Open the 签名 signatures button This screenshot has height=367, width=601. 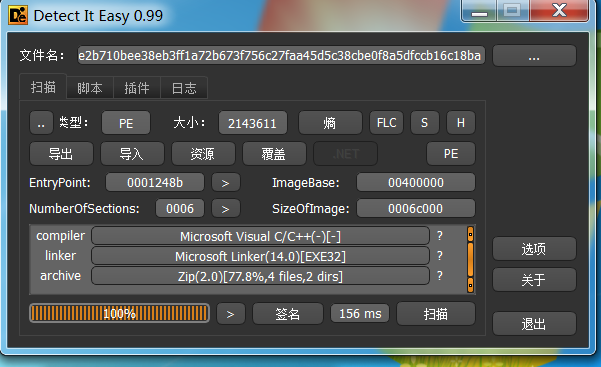(x=287, y=314)
